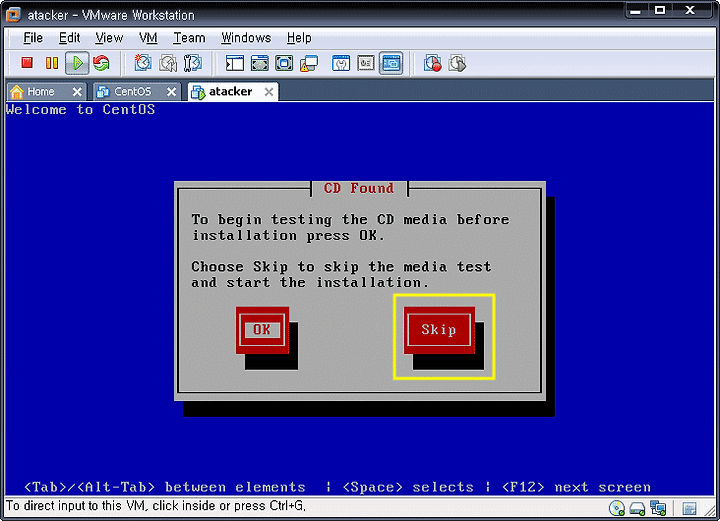This screenshot has width=720, height=521.
Task: Click the 'To direct input to this VM' message
Action: (x=156, y=506)
